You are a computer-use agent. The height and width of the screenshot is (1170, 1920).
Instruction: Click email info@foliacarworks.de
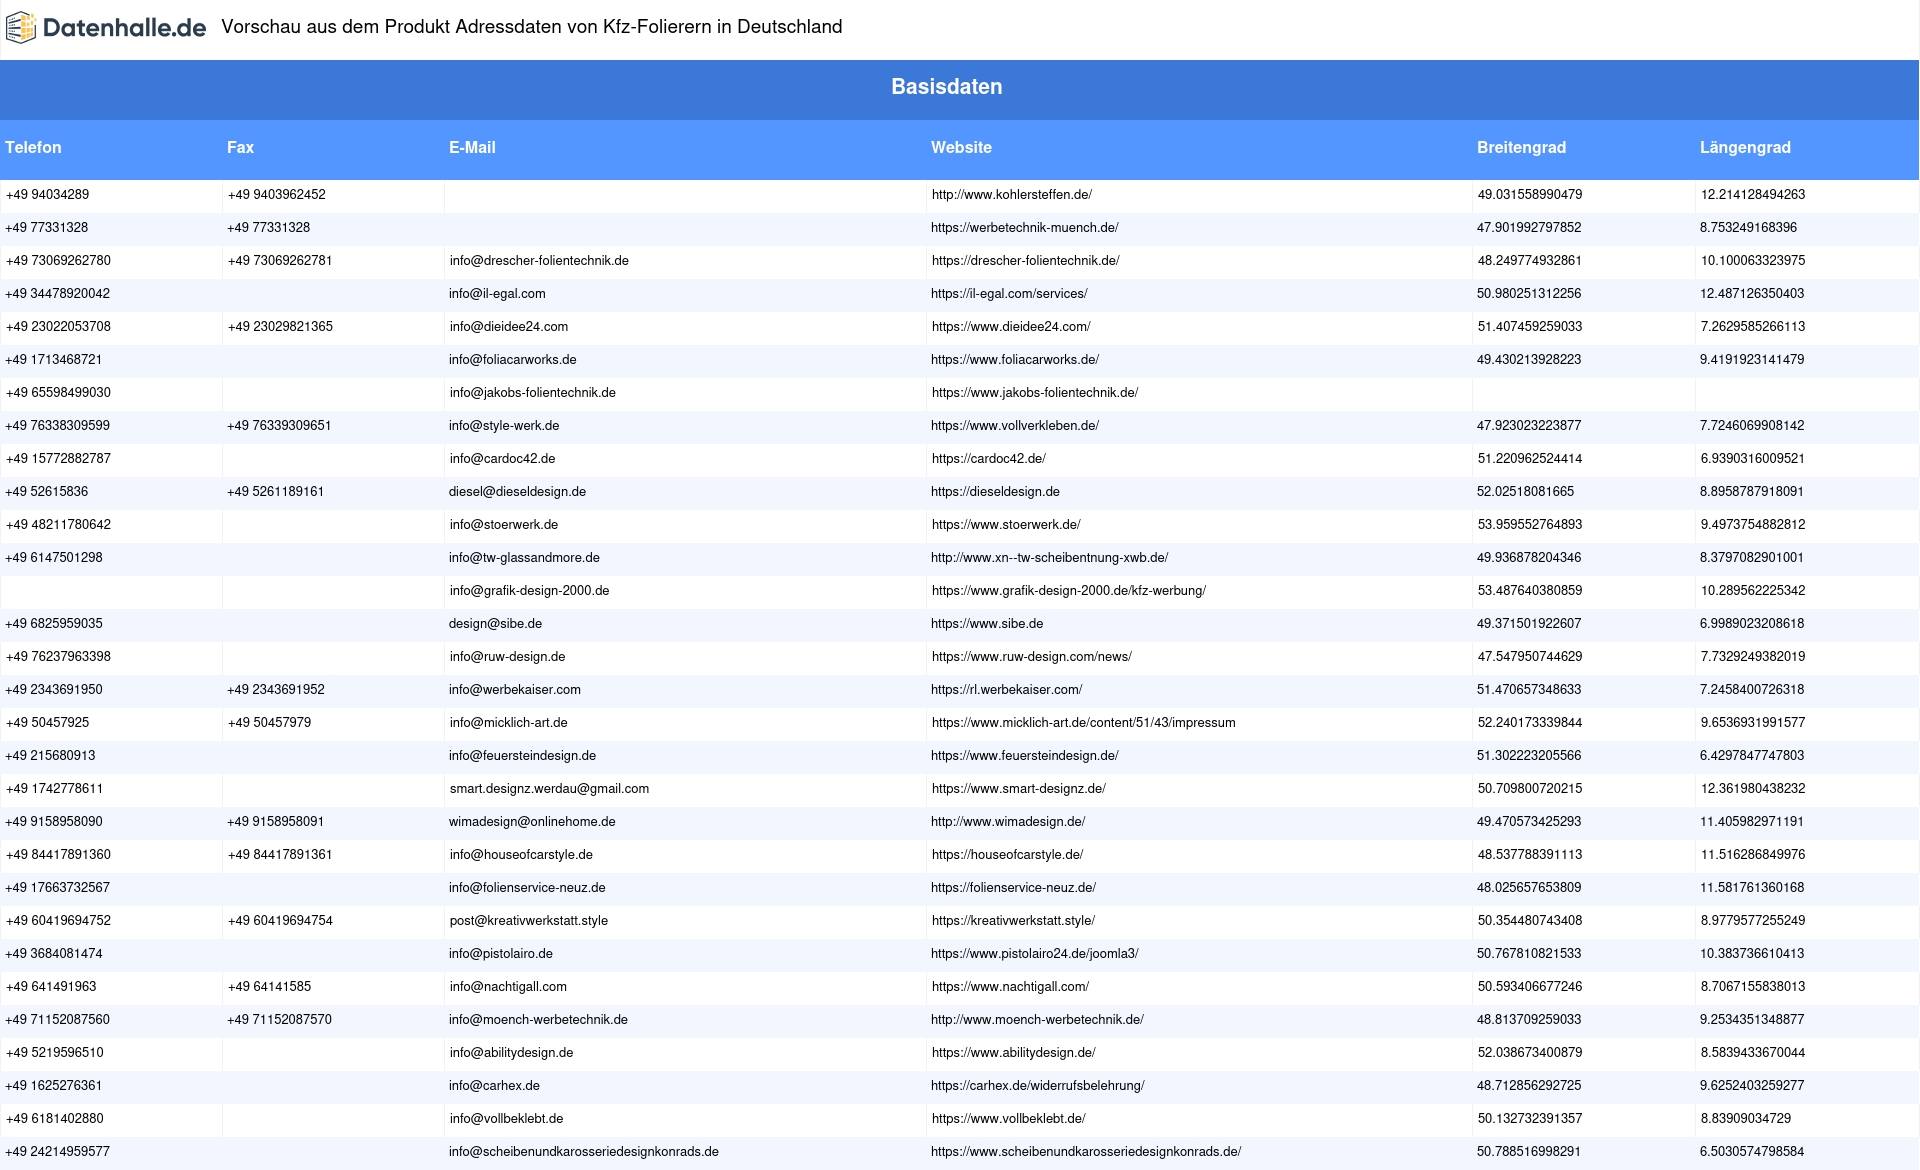pos(512,360)
